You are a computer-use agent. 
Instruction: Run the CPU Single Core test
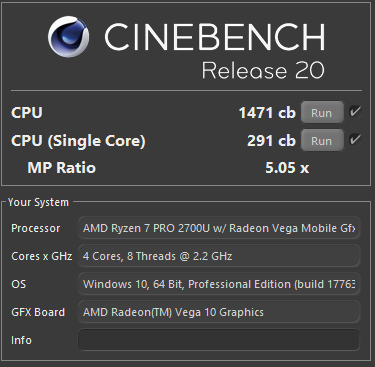[322, 141]
